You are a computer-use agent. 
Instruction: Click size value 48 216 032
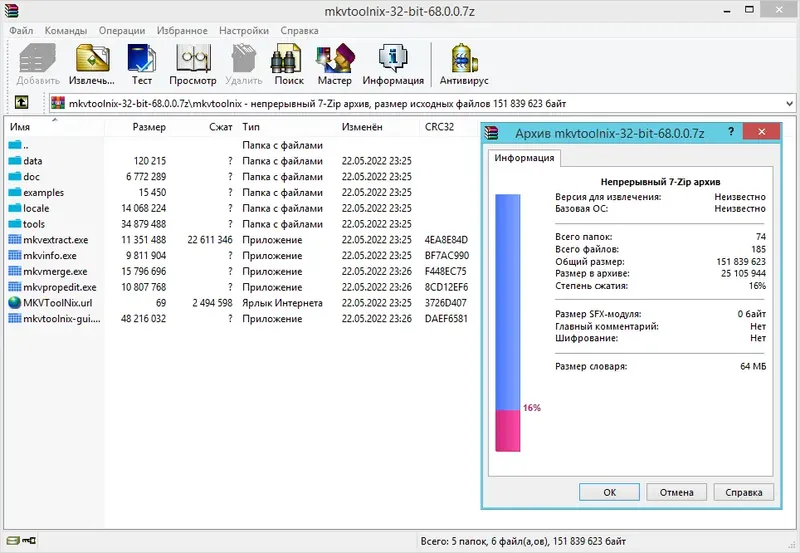click(143, 319)
